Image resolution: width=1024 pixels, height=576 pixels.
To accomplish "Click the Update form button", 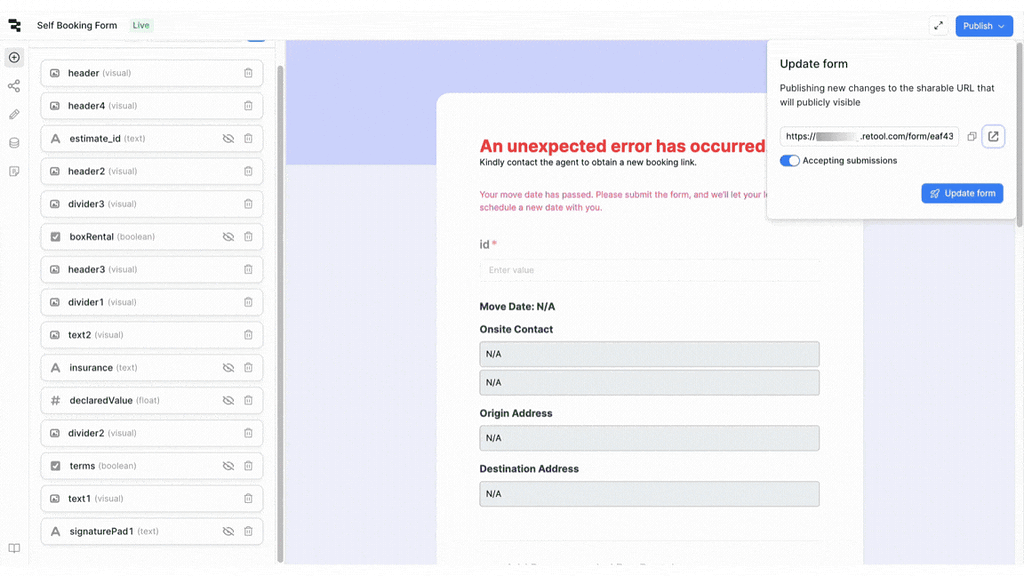I will (961, 193).
